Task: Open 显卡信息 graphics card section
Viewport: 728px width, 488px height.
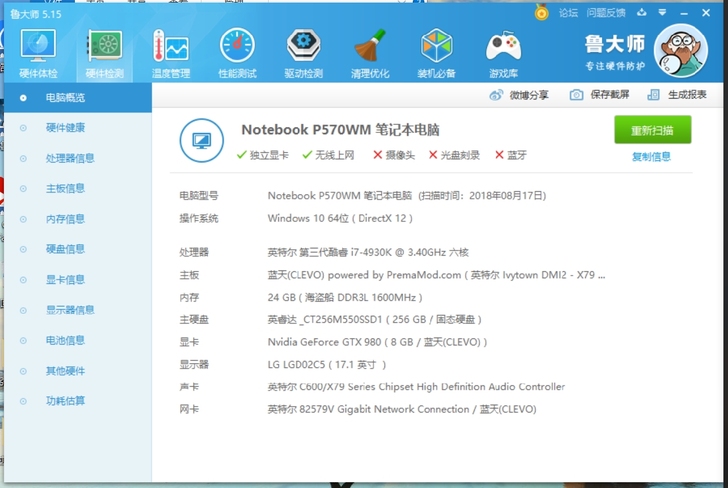Action: 65,280
